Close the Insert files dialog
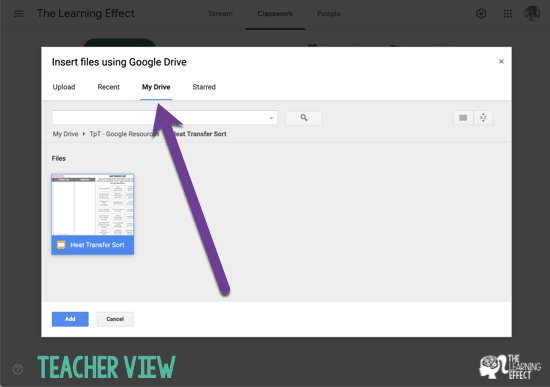This screenshot has width=550, height=387. pos(501,61)
